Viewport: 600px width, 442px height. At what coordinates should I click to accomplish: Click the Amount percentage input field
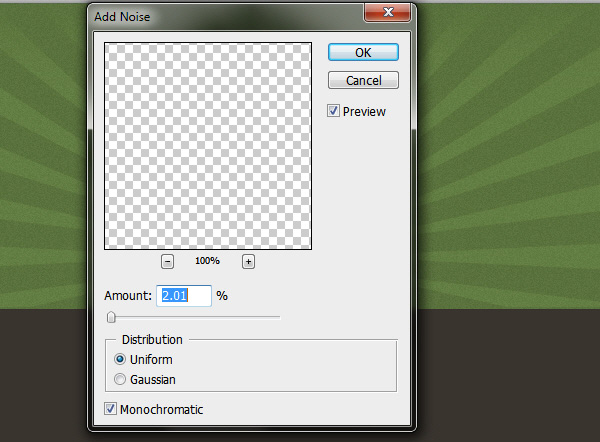[184, 295]
